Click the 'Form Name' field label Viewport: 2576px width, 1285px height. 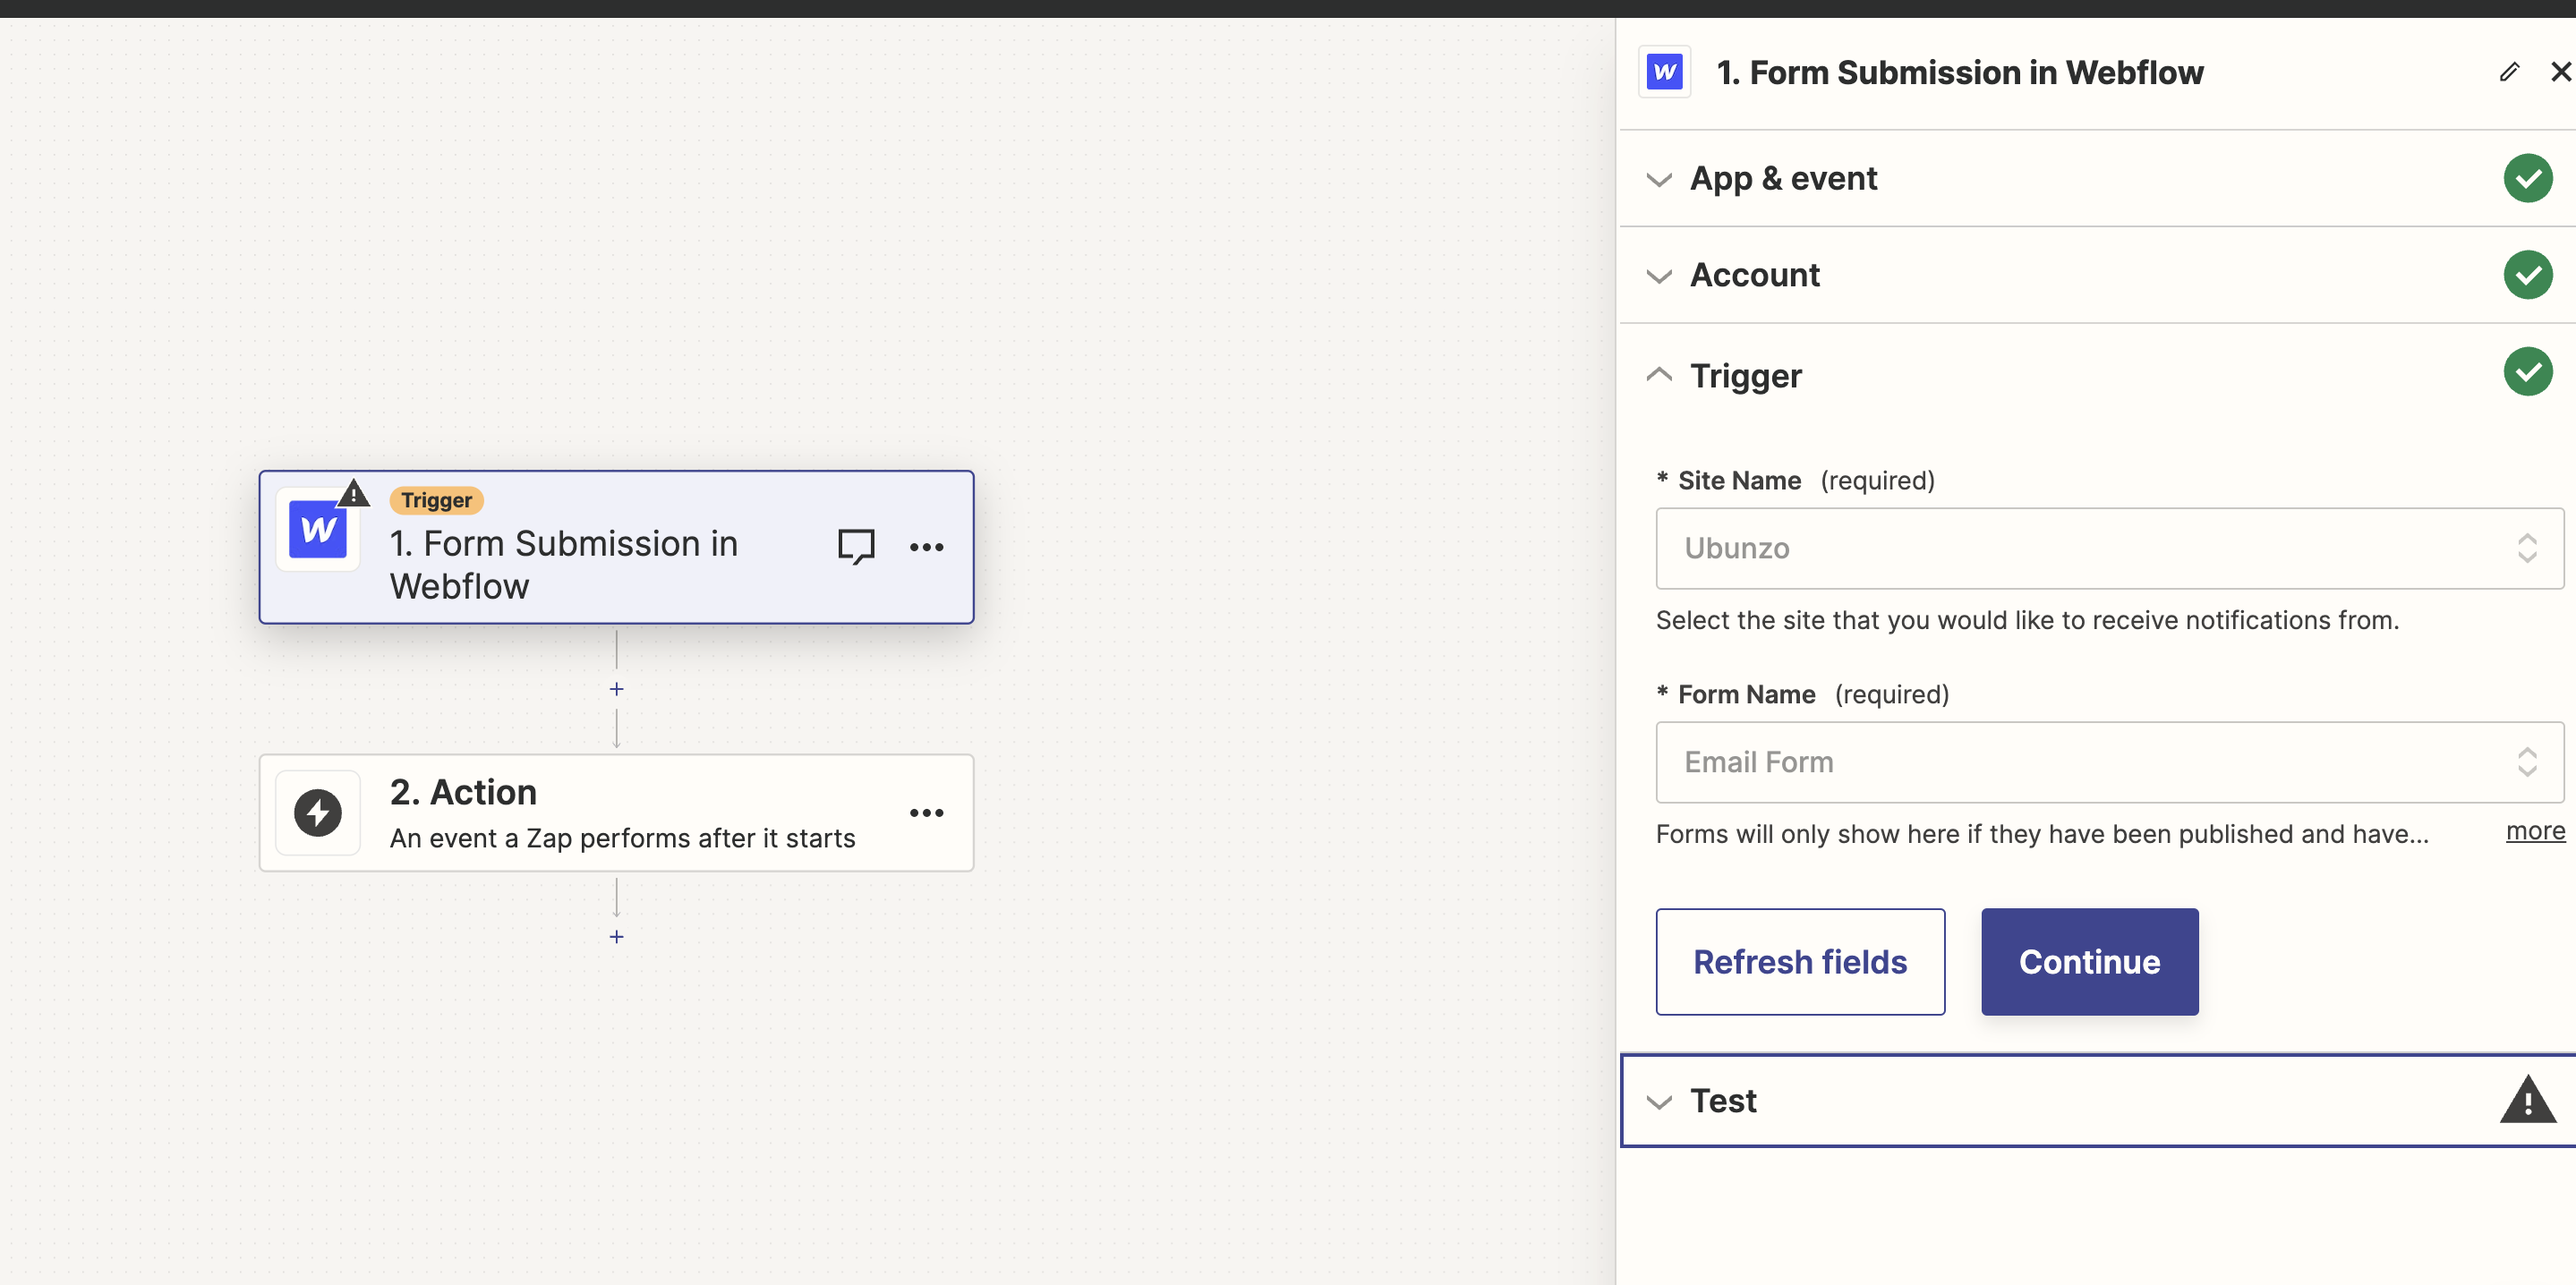[1746, 695]
